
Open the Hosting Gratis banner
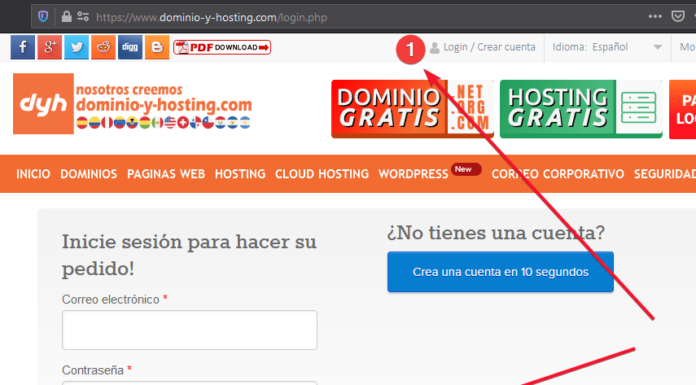(581, 109)
